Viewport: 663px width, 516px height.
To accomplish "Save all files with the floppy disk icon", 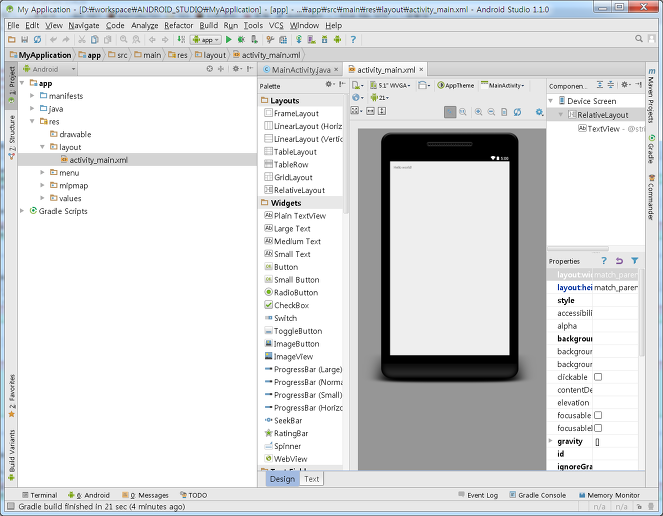I will point(25,39).
